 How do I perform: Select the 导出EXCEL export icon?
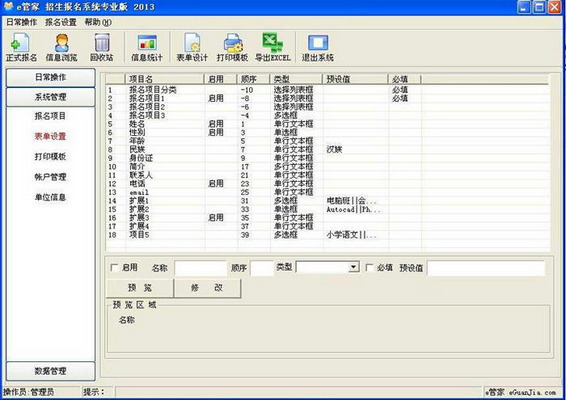point(273,43)
